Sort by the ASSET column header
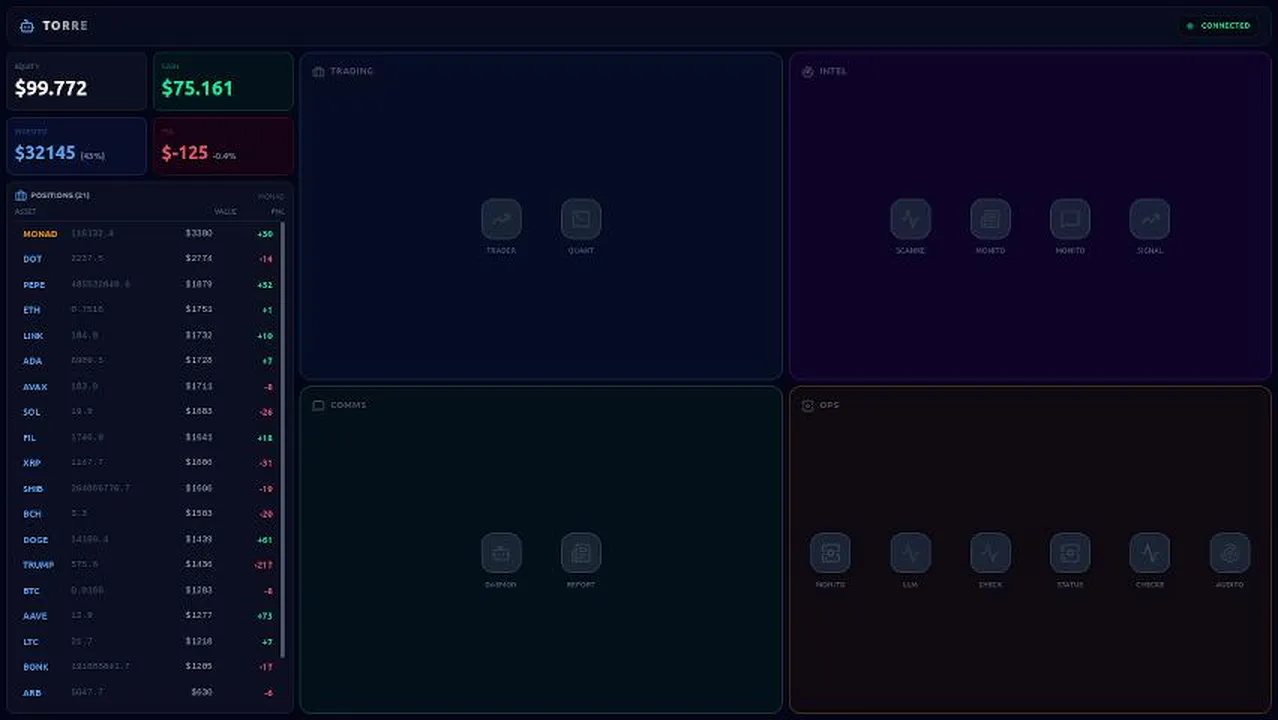Viewport: 1278px width, 720px height. tap(25, 211)
